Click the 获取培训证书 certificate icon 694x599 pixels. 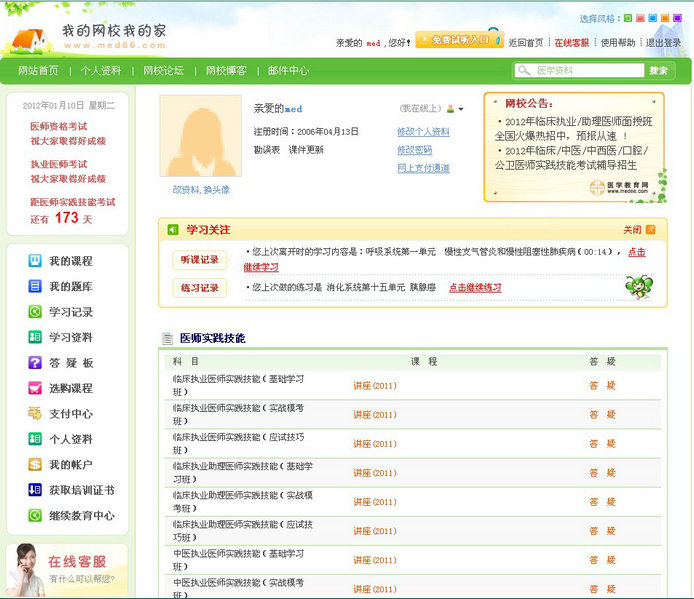(35, 490)
